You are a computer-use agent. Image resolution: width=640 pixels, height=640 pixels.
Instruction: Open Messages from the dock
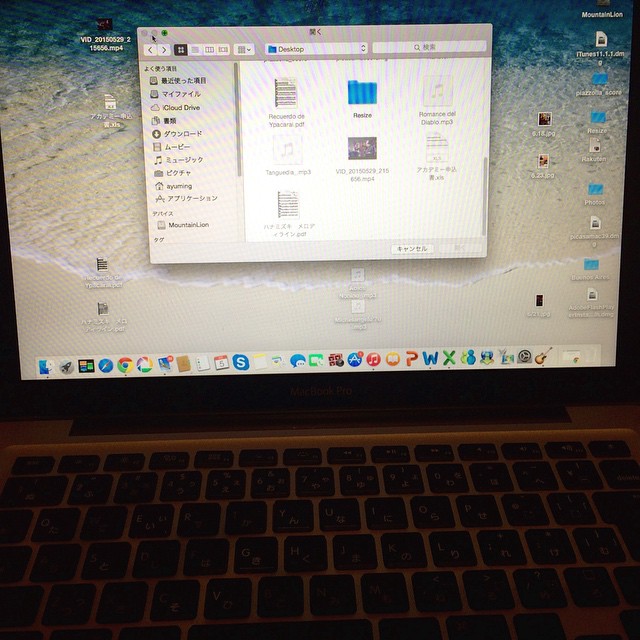click(x=298, y=361)
